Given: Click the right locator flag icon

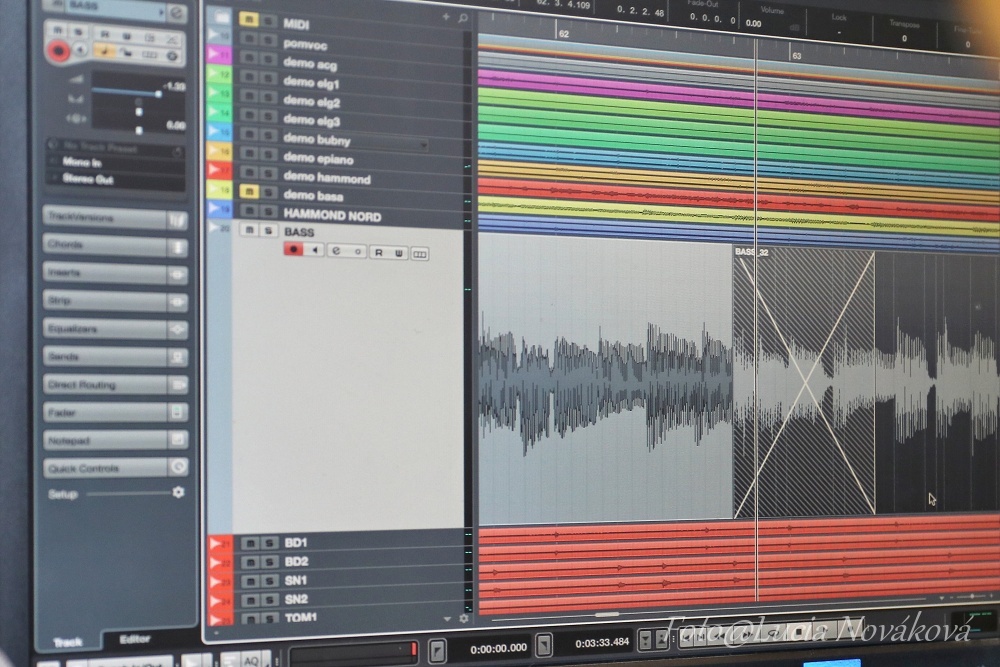Looking at the screenshot, I should [543, 645].
